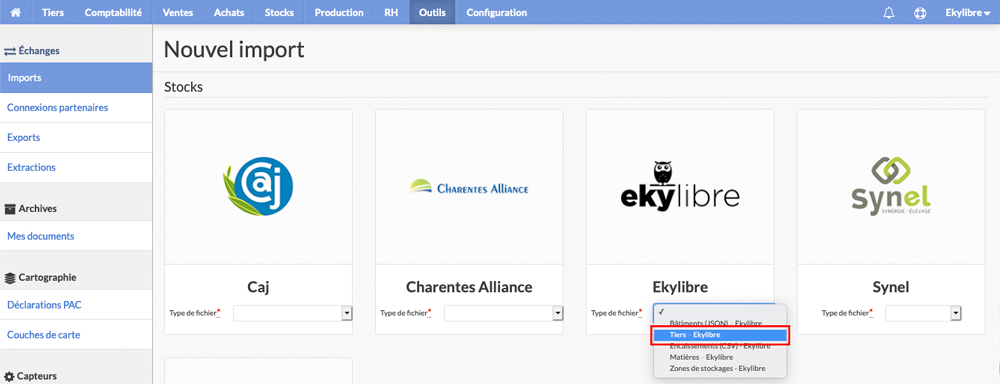Open Caj file type dropdown
The image size is (1000, 384).
(293, 313)
